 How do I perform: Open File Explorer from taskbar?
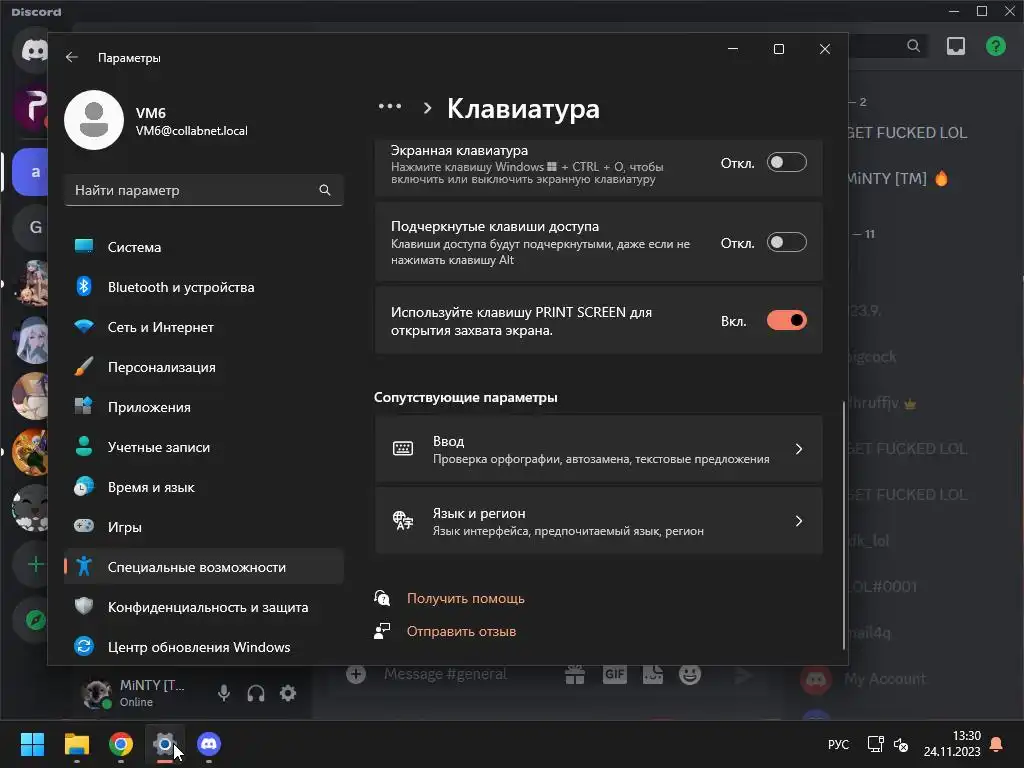pyautogui.click(x=77, y=744)
